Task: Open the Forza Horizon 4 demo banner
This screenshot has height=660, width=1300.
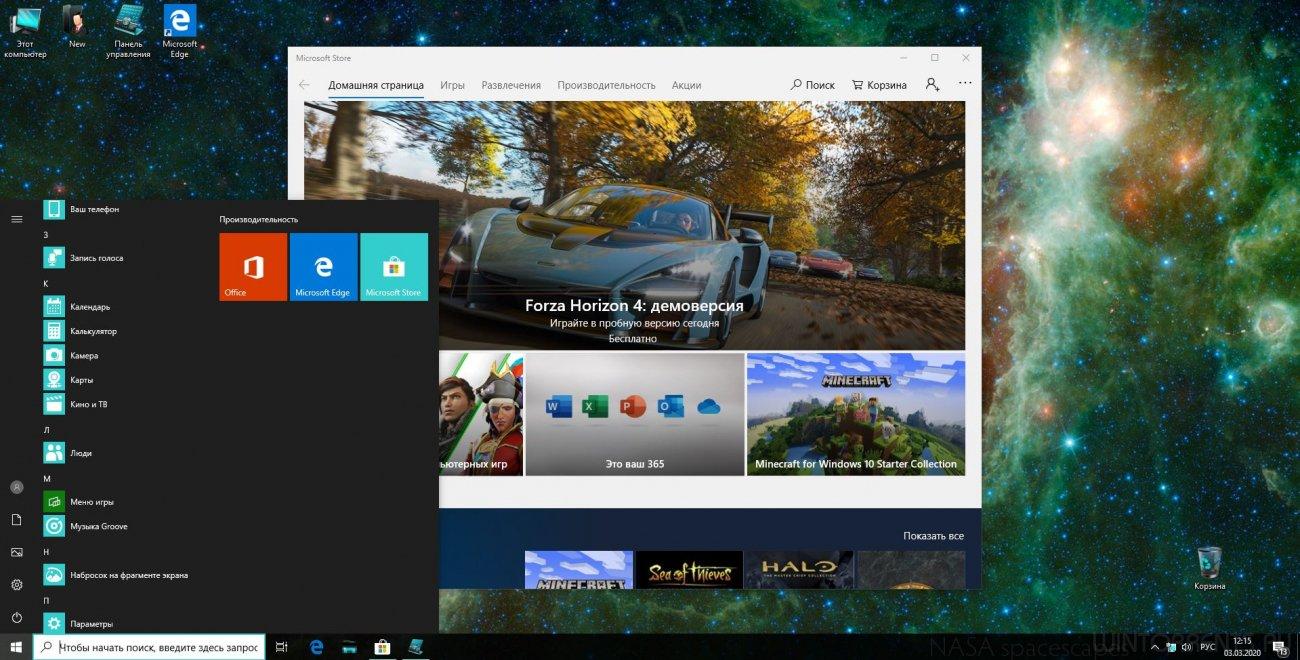Action: [634, 225]
